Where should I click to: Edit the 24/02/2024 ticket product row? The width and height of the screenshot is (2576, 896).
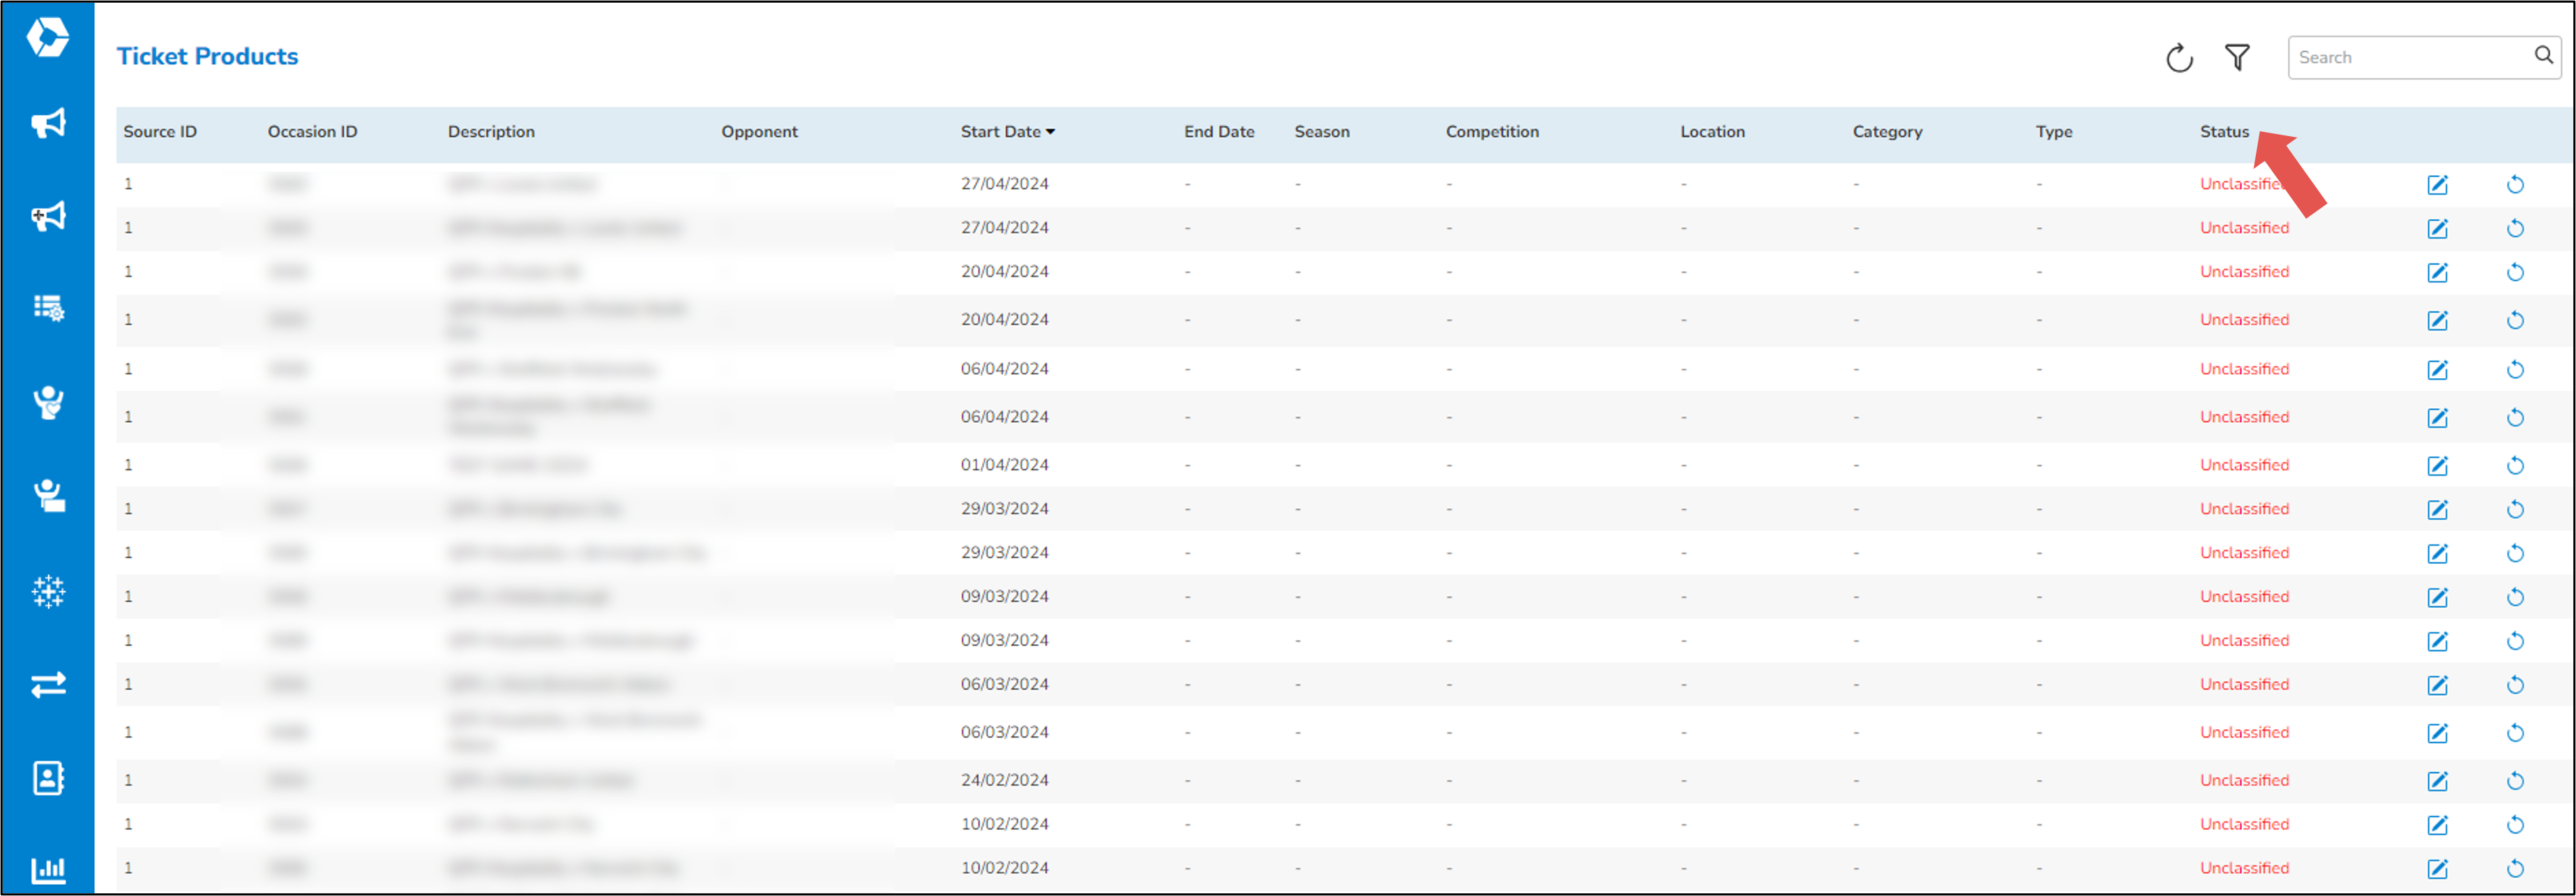[2437, 781]
